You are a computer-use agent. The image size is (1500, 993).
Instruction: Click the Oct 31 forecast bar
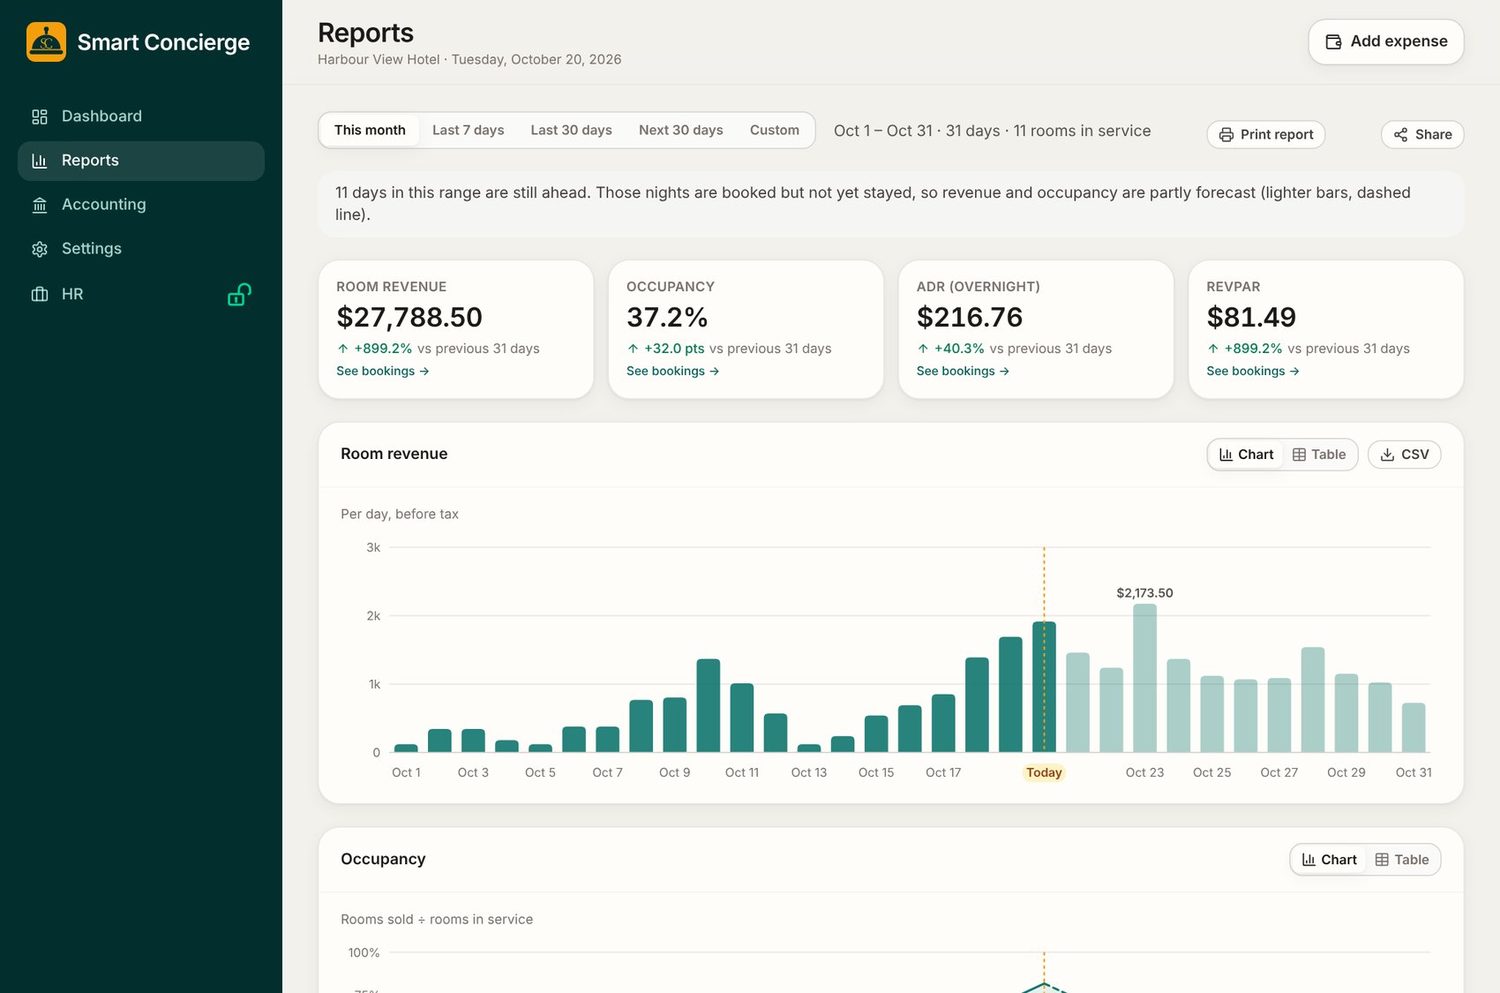(1413, 727)
